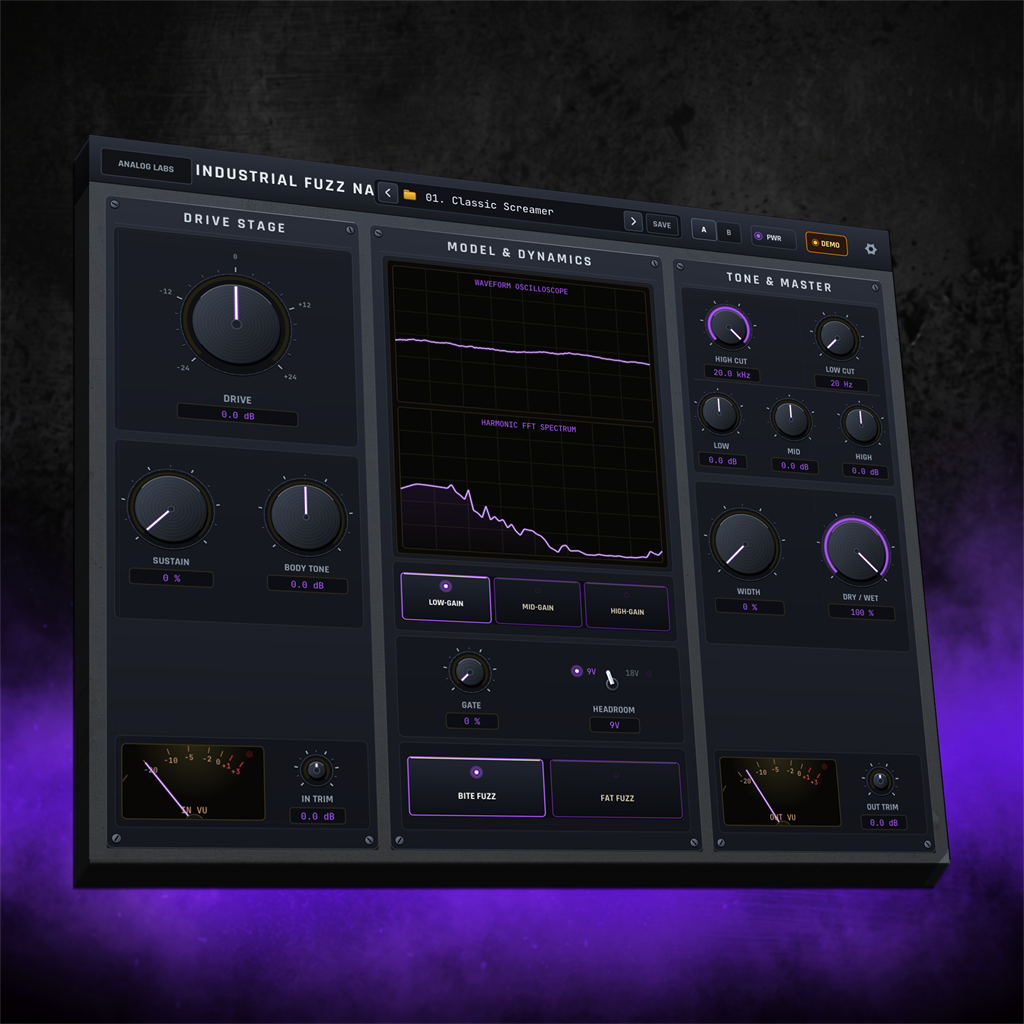Go to the previous preset arrow
This screenshot has width=1024, height=1024.
point(388,193)
